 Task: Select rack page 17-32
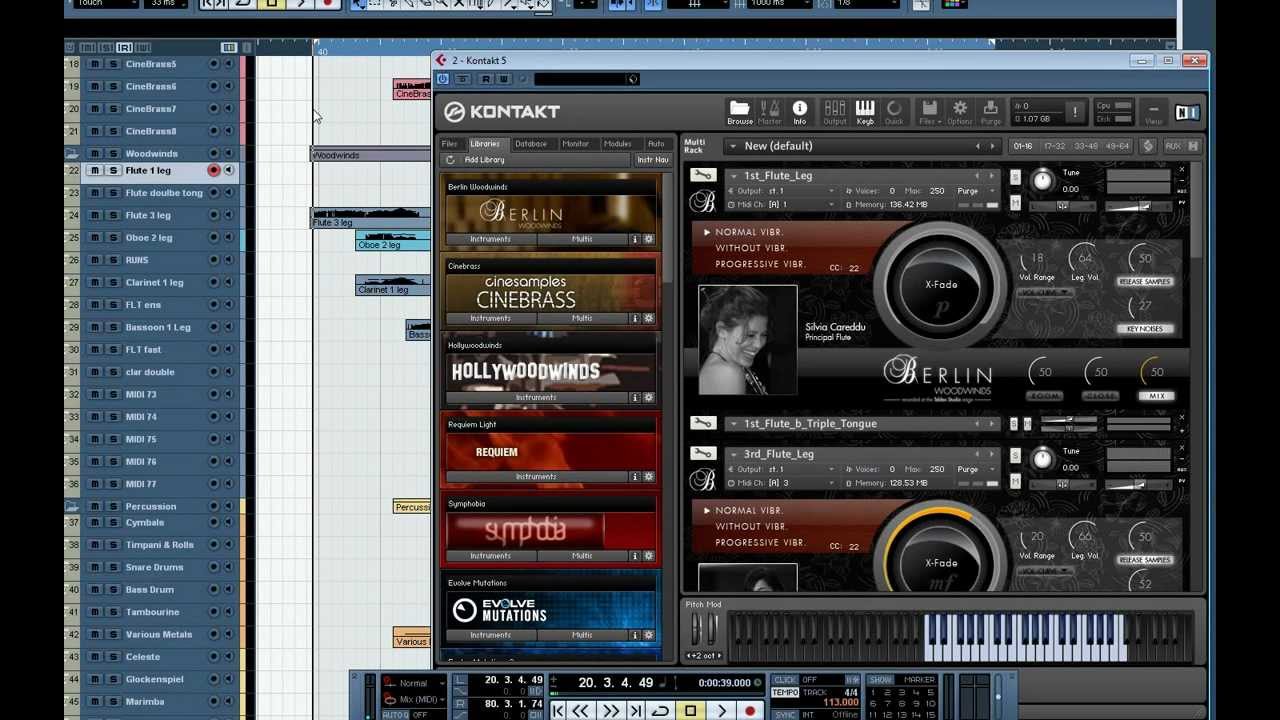[1054, 146]
